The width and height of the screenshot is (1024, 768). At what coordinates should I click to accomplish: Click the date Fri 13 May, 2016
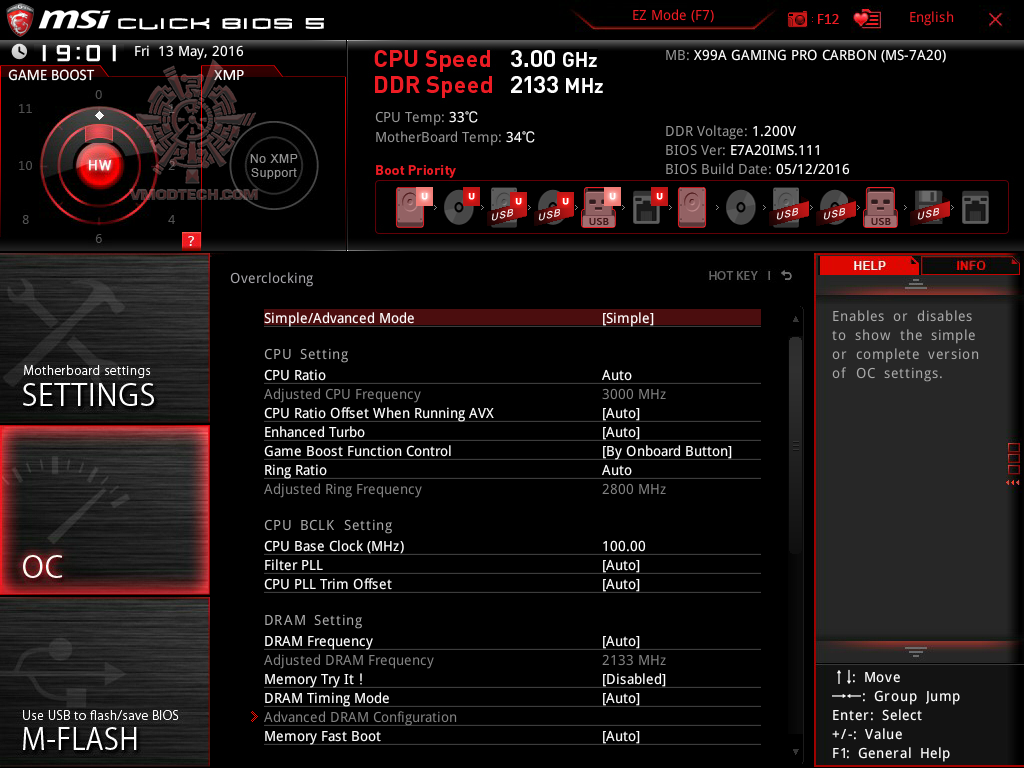point(189,51)
